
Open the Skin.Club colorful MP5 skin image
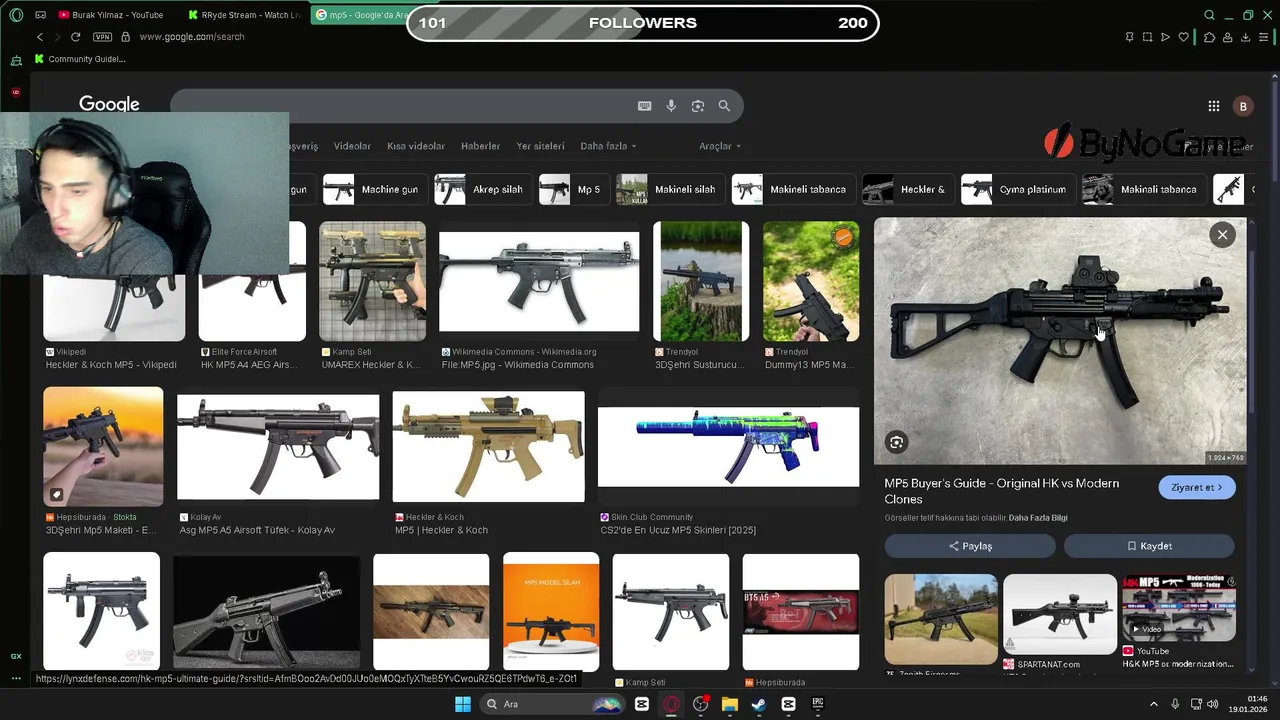pos(728,446)
